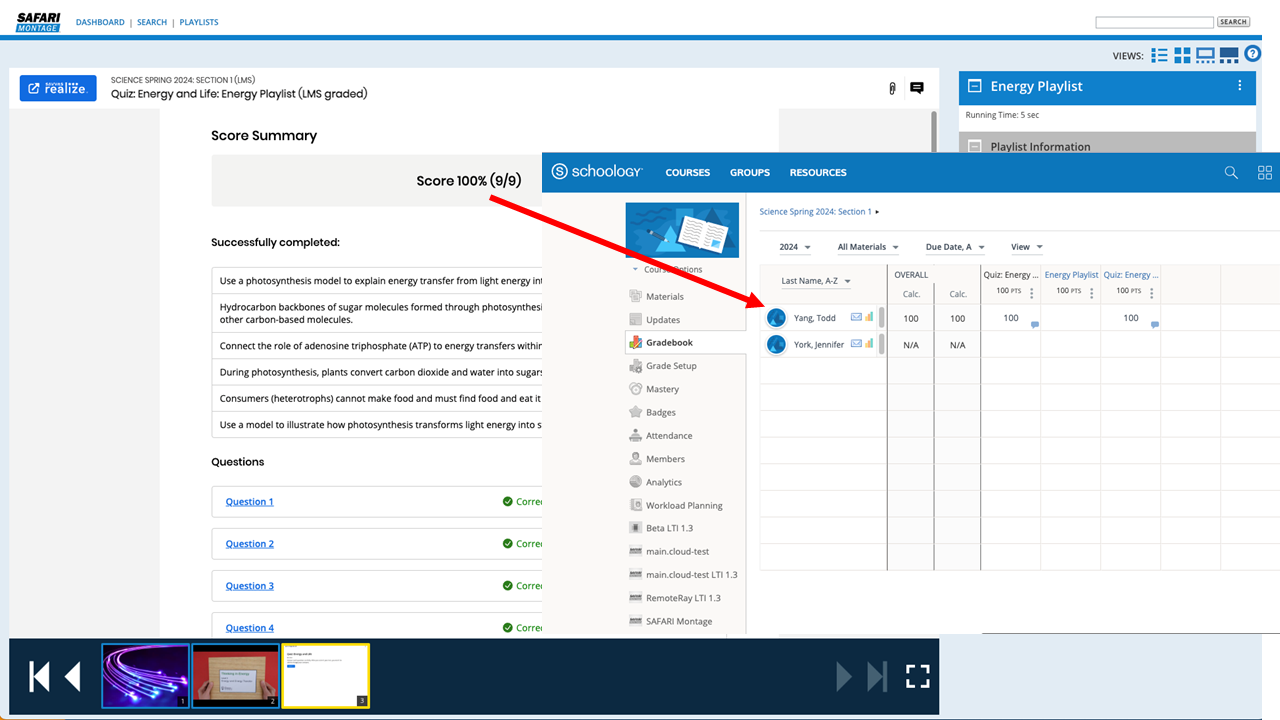
Task: Open the 2024 grading period dropdown
Action: 795,247
